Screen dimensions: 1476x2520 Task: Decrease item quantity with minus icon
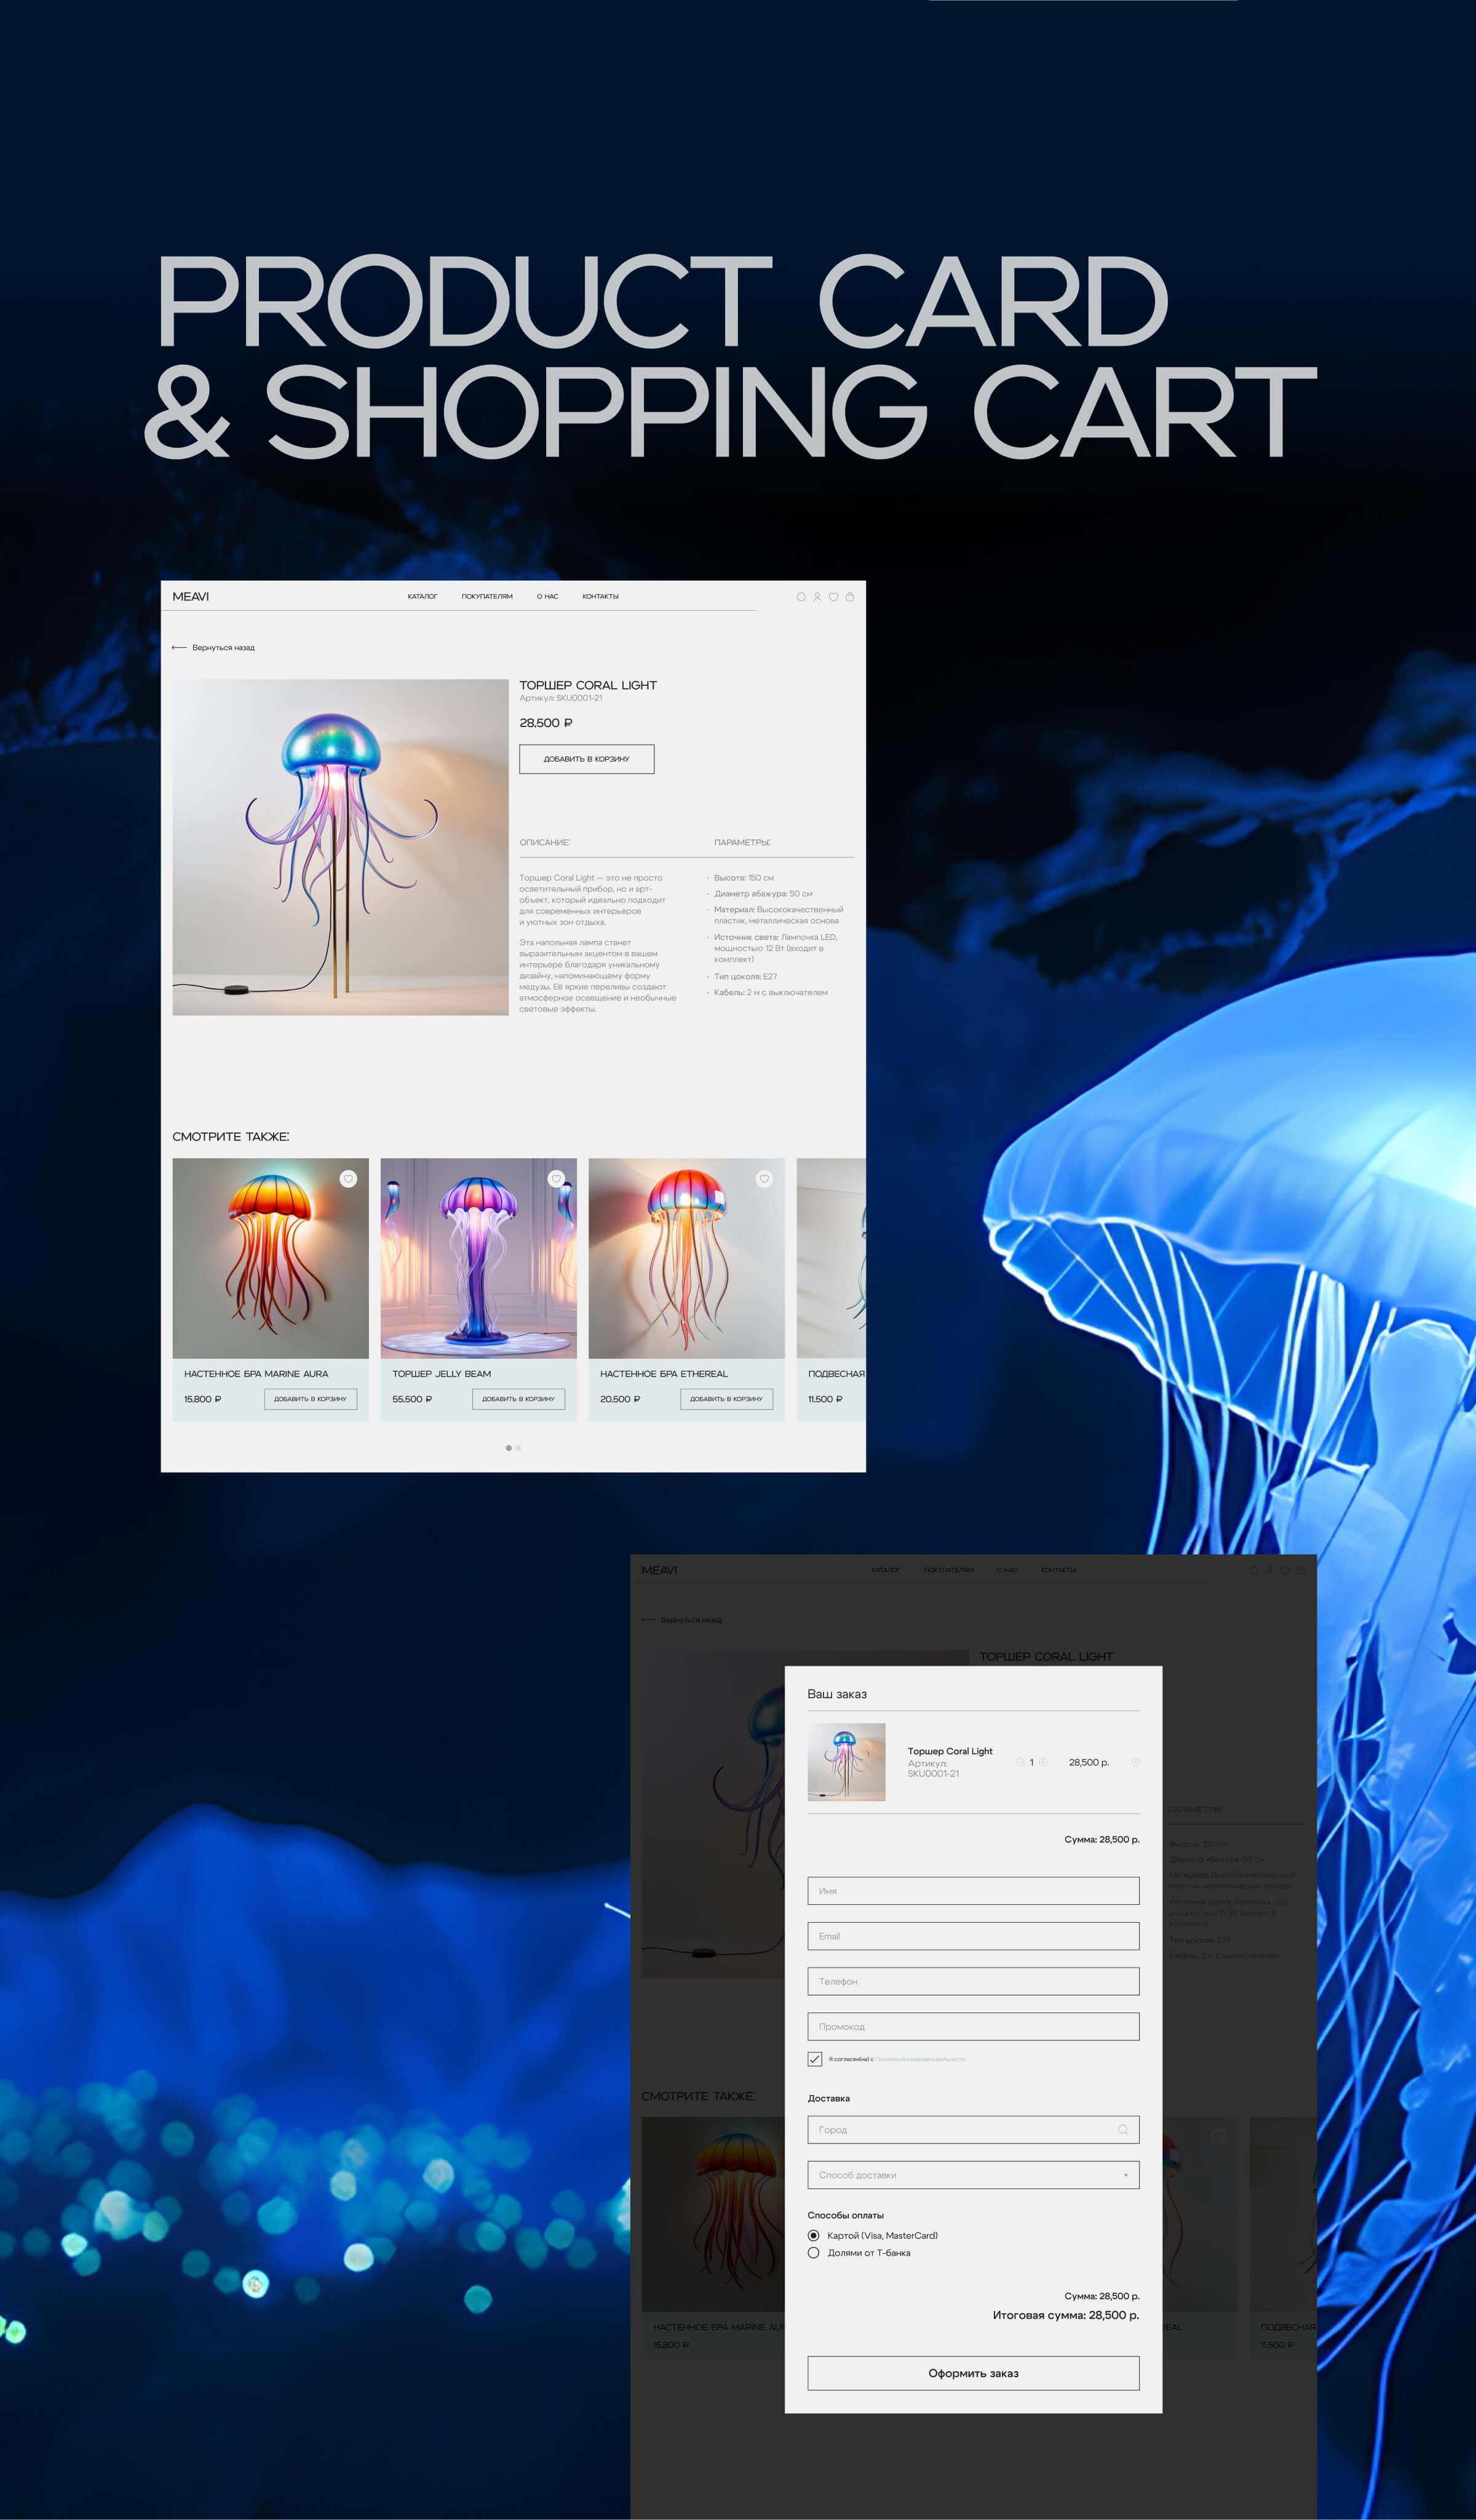pos(1020,1762)
